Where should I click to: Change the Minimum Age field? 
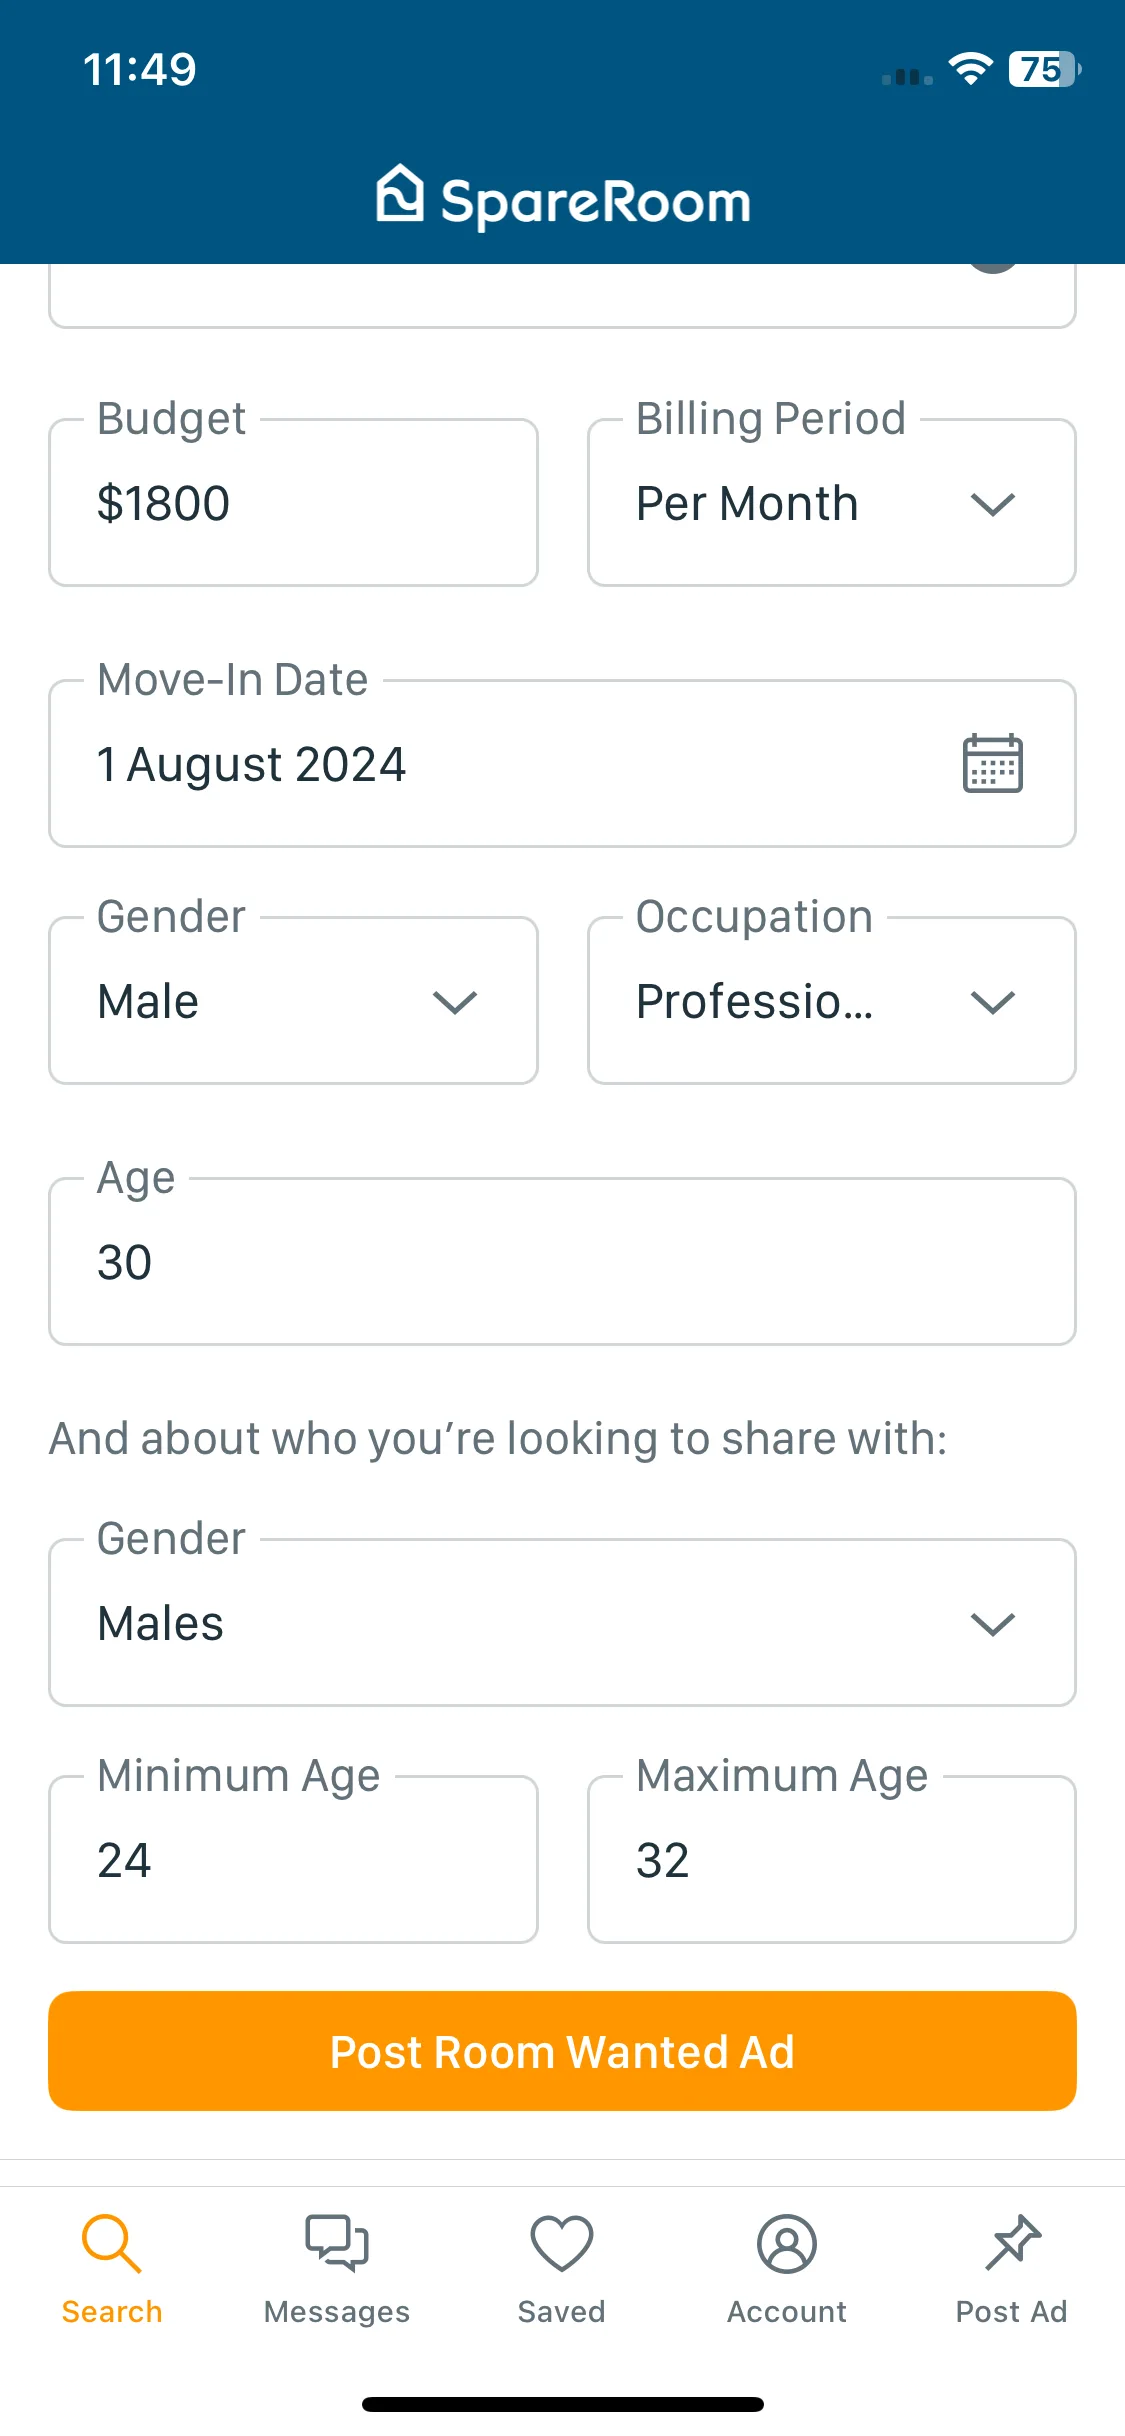click(x=293, y=1860)
